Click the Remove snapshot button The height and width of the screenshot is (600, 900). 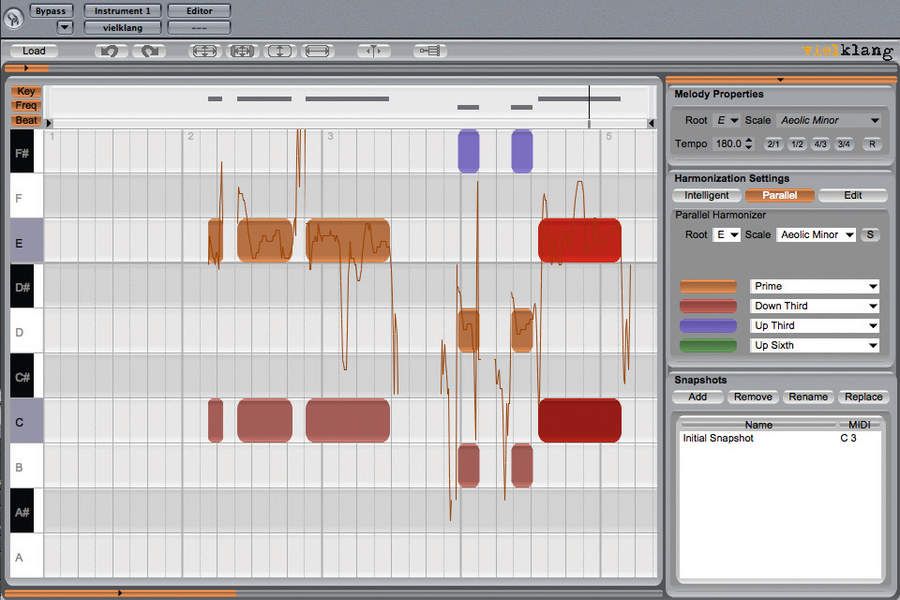752,397
